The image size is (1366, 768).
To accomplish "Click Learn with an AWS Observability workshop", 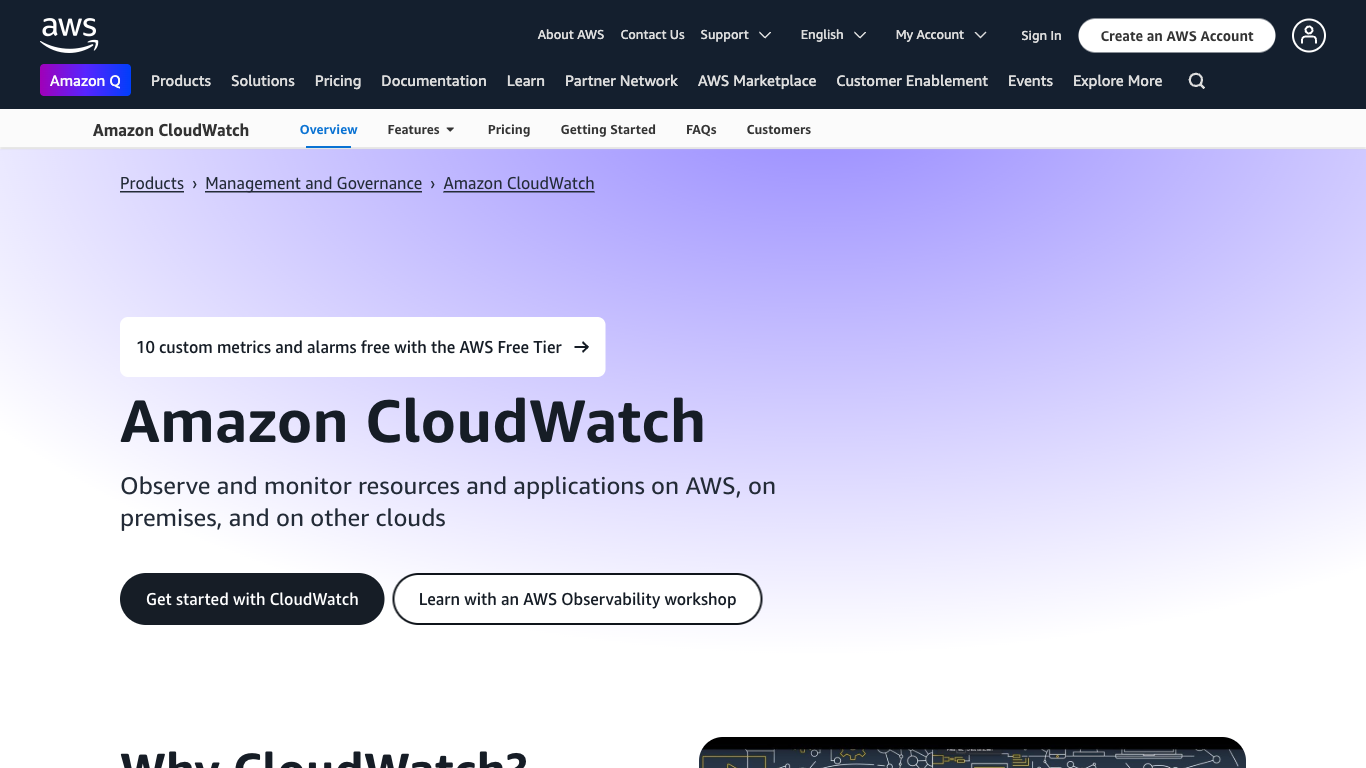I will (x=577, y=599).
